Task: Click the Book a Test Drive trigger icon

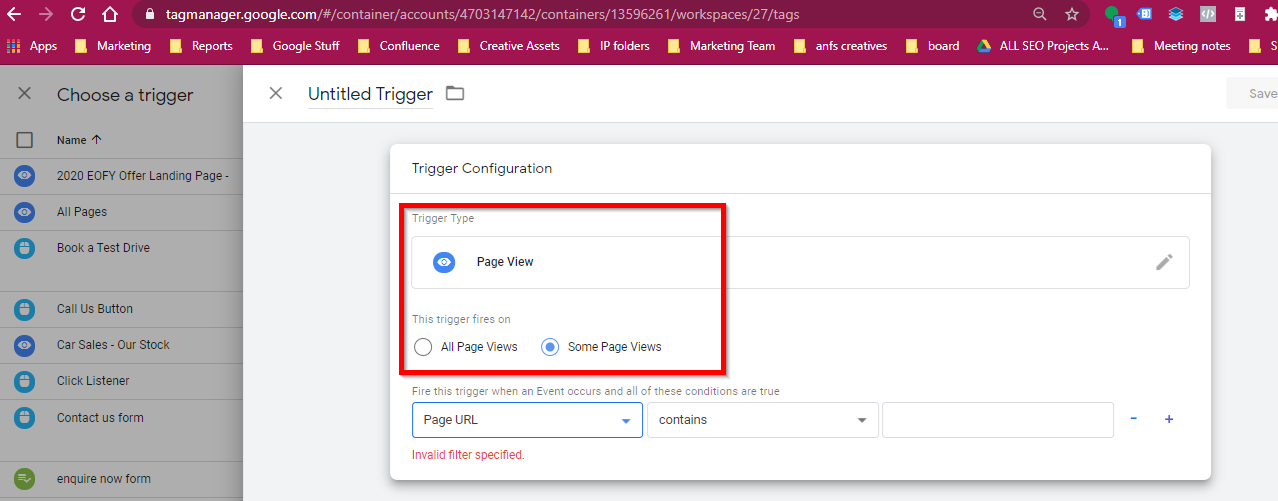Action: pos(25,248)
